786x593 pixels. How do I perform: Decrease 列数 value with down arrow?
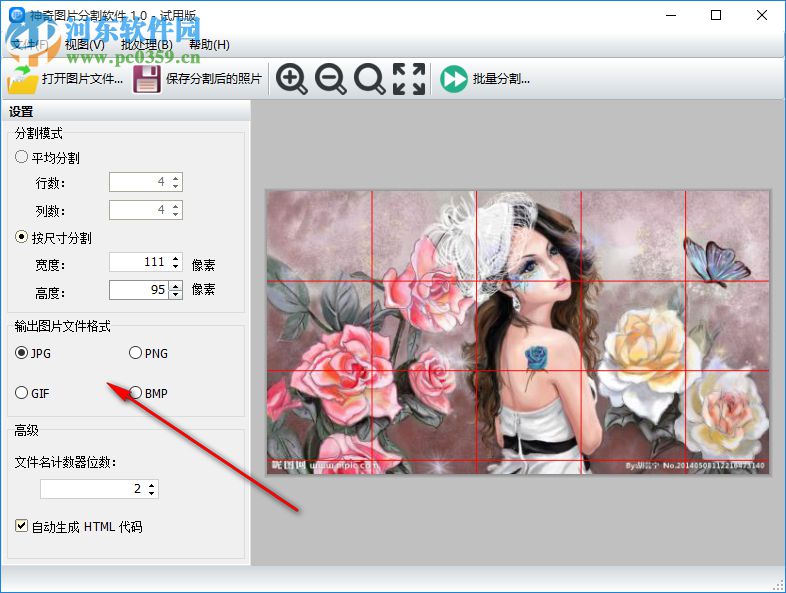coord(175,215)
